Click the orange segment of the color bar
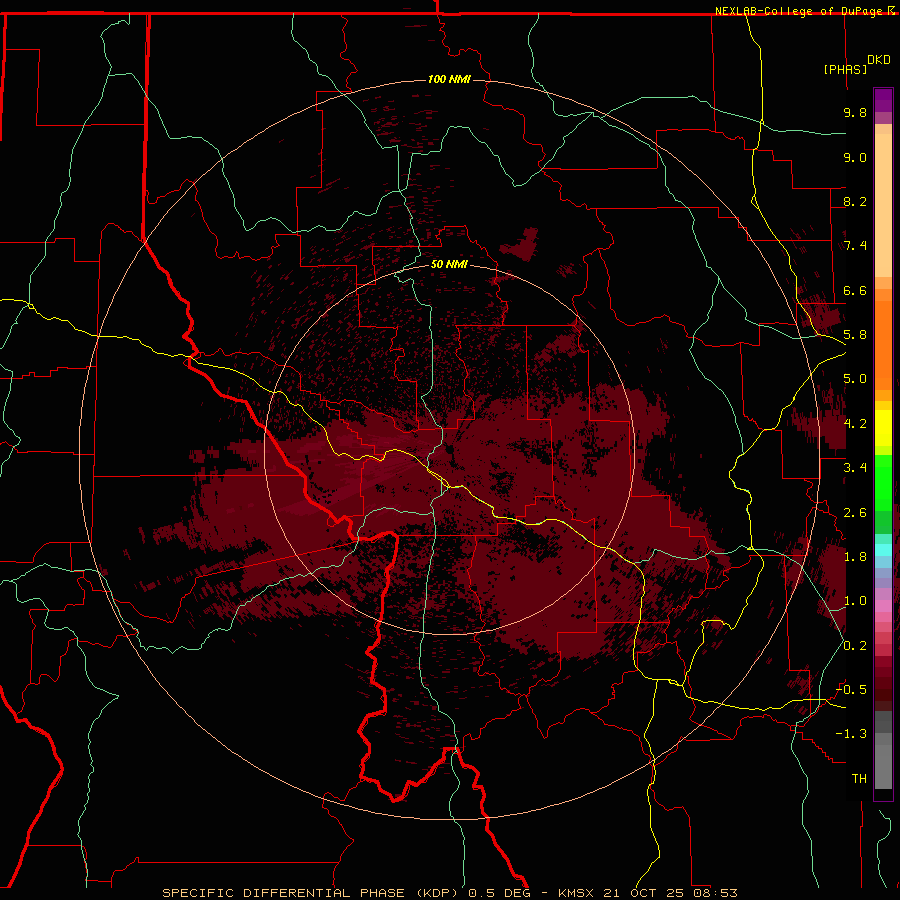This screenshot has height=900, width=900. [x=883, y=346]
